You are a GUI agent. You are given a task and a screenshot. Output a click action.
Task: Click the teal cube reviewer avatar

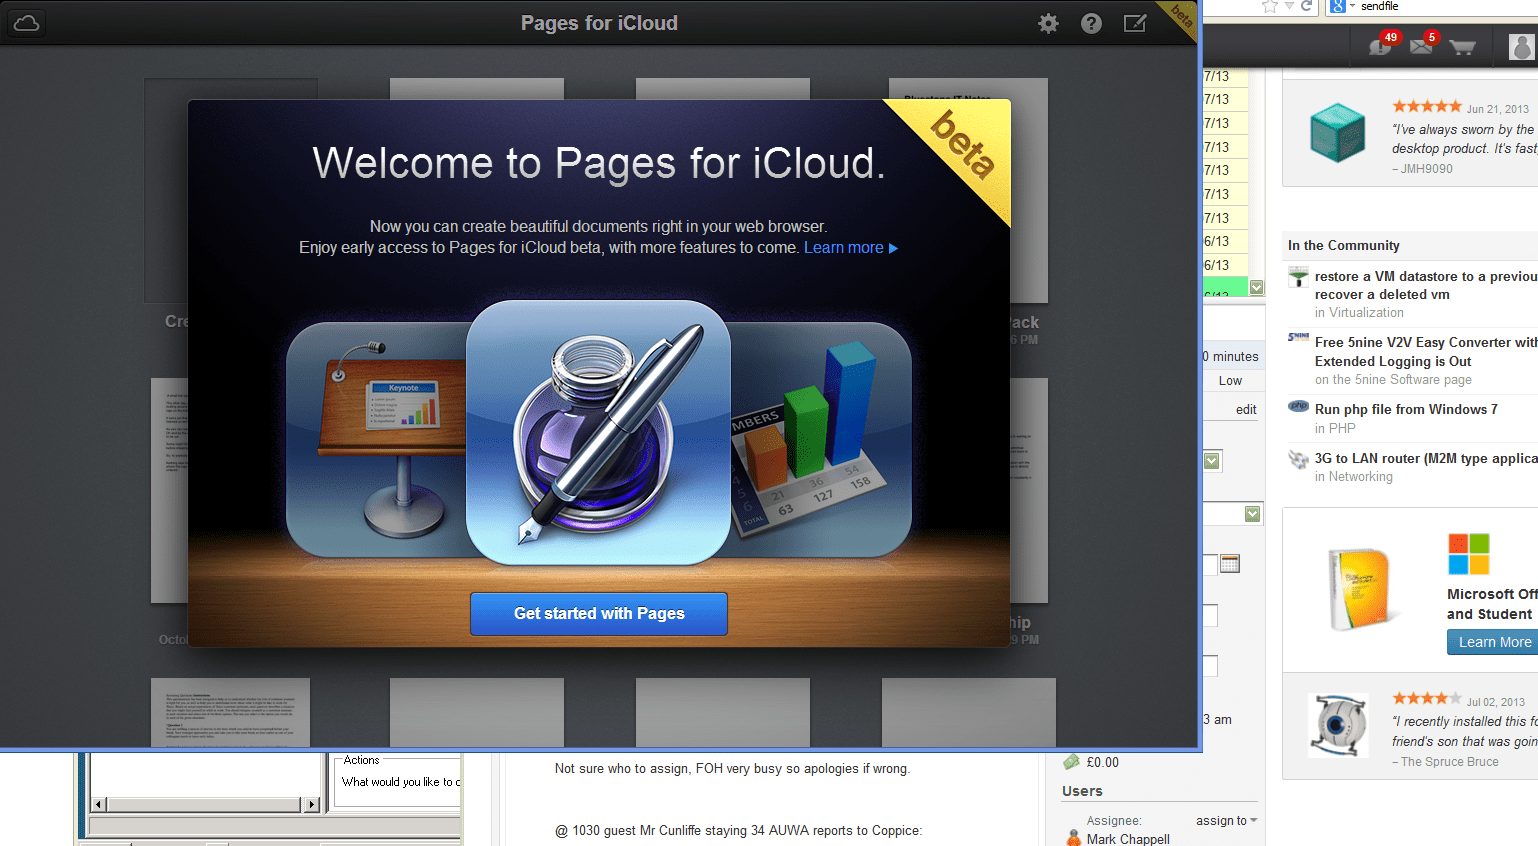point(1338,133)
